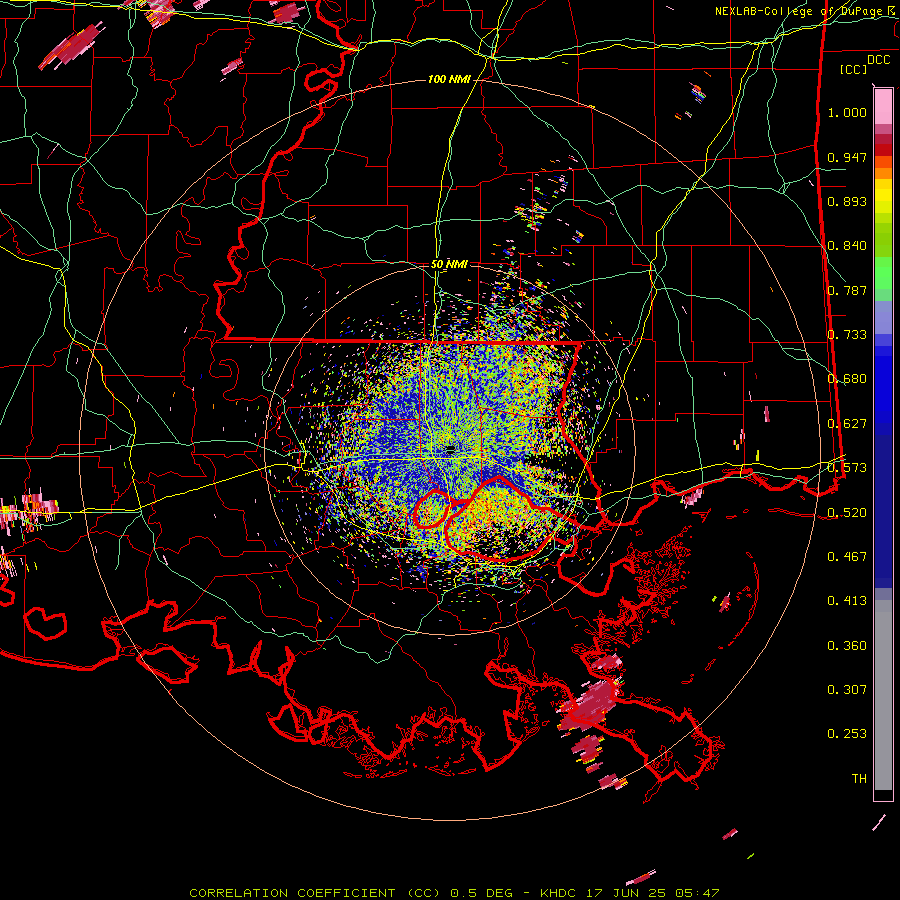Click the 100 NMI range ring label

(x=449, y=79)
